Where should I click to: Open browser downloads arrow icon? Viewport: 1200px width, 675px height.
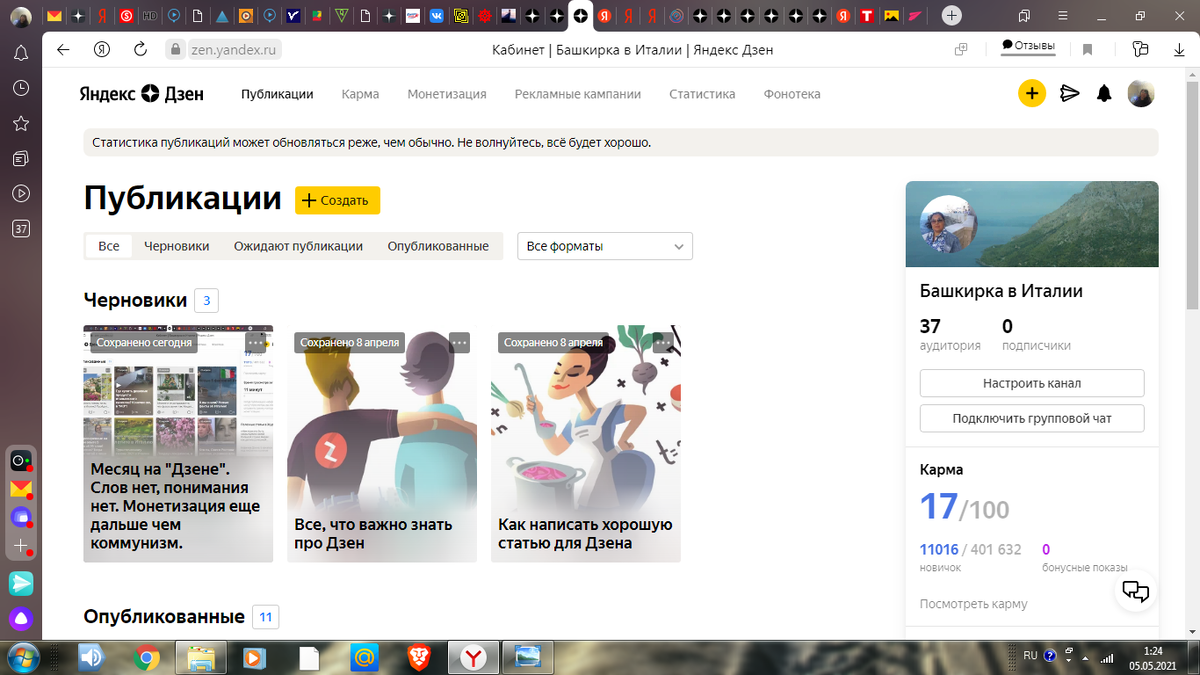1177,49
